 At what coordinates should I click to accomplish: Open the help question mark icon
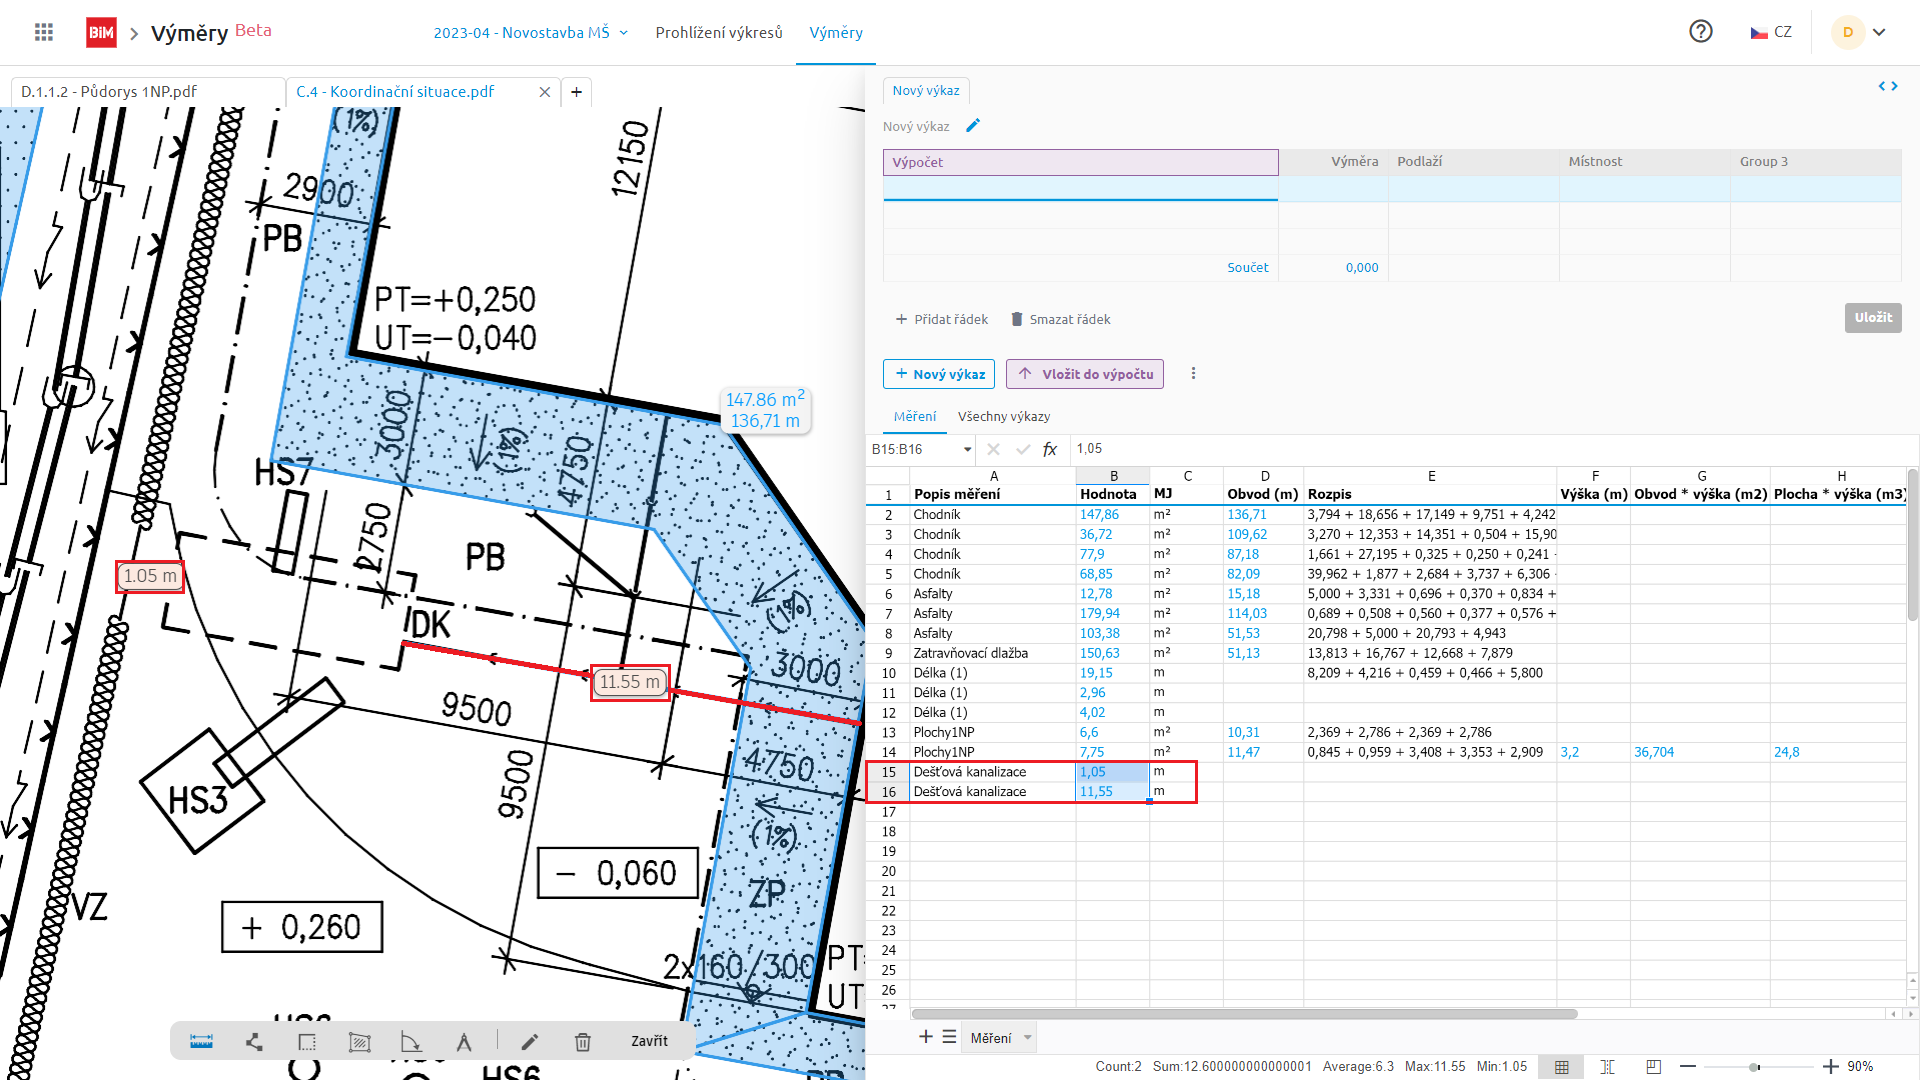(x=1700, y=32)
